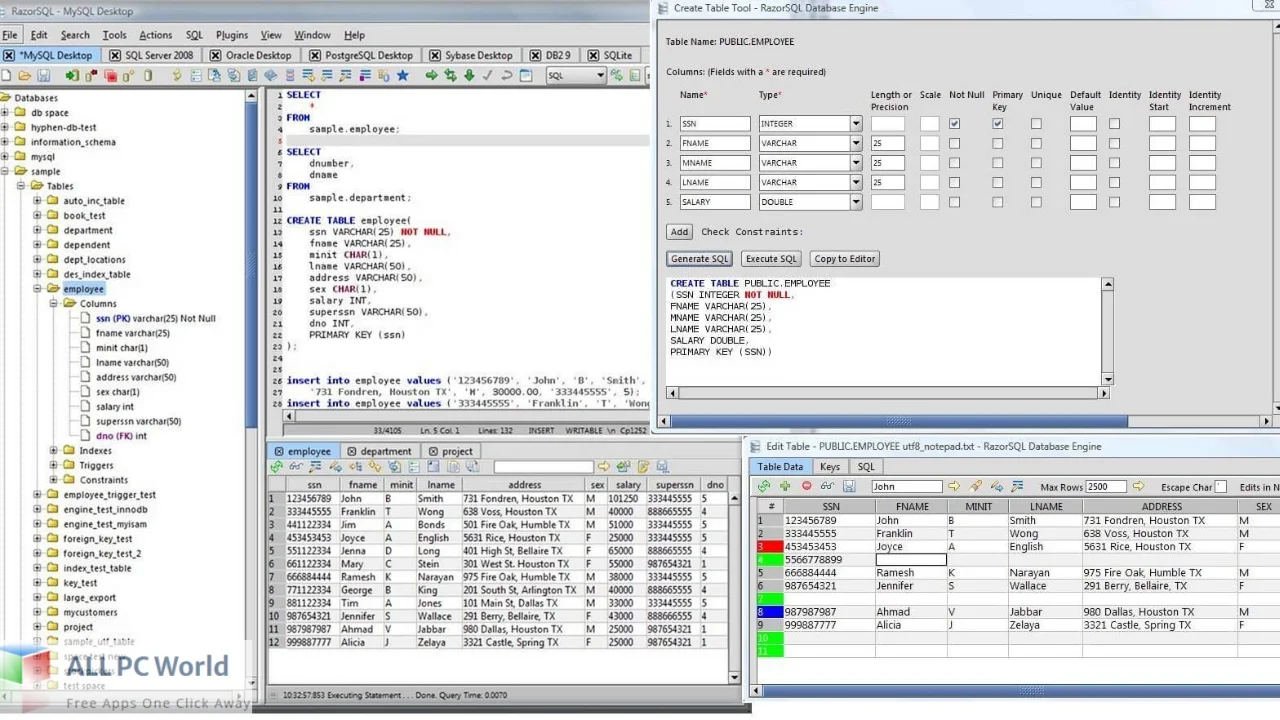Check Unique for SSN column
The height and width of the screenshot is (720, 1280).
[x=1036, y=124]
